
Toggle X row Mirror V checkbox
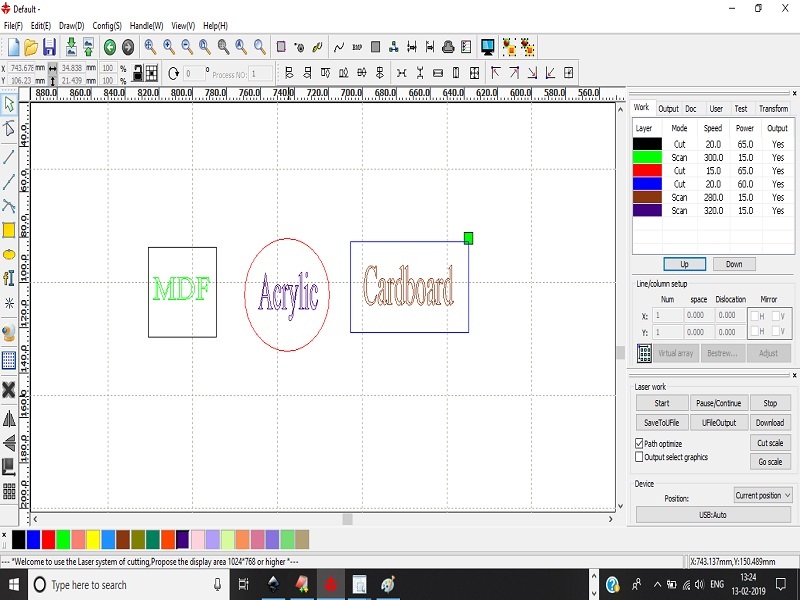click(776, 316)
